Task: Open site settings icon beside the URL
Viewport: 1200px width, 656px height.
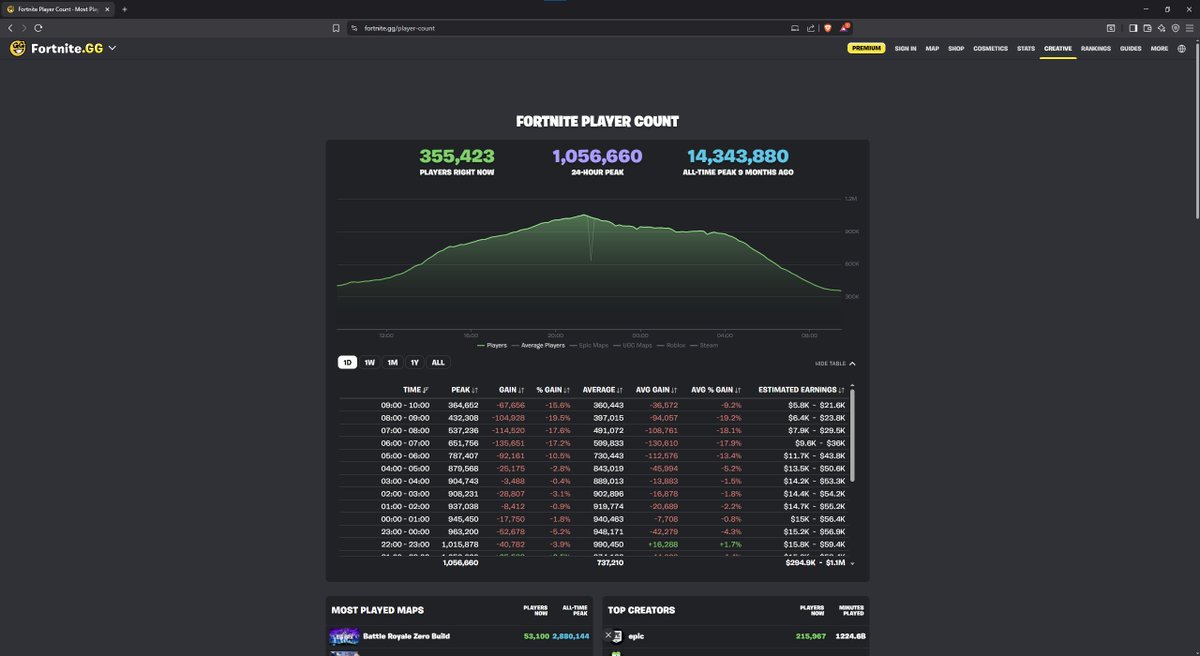Action: point(355,28)
